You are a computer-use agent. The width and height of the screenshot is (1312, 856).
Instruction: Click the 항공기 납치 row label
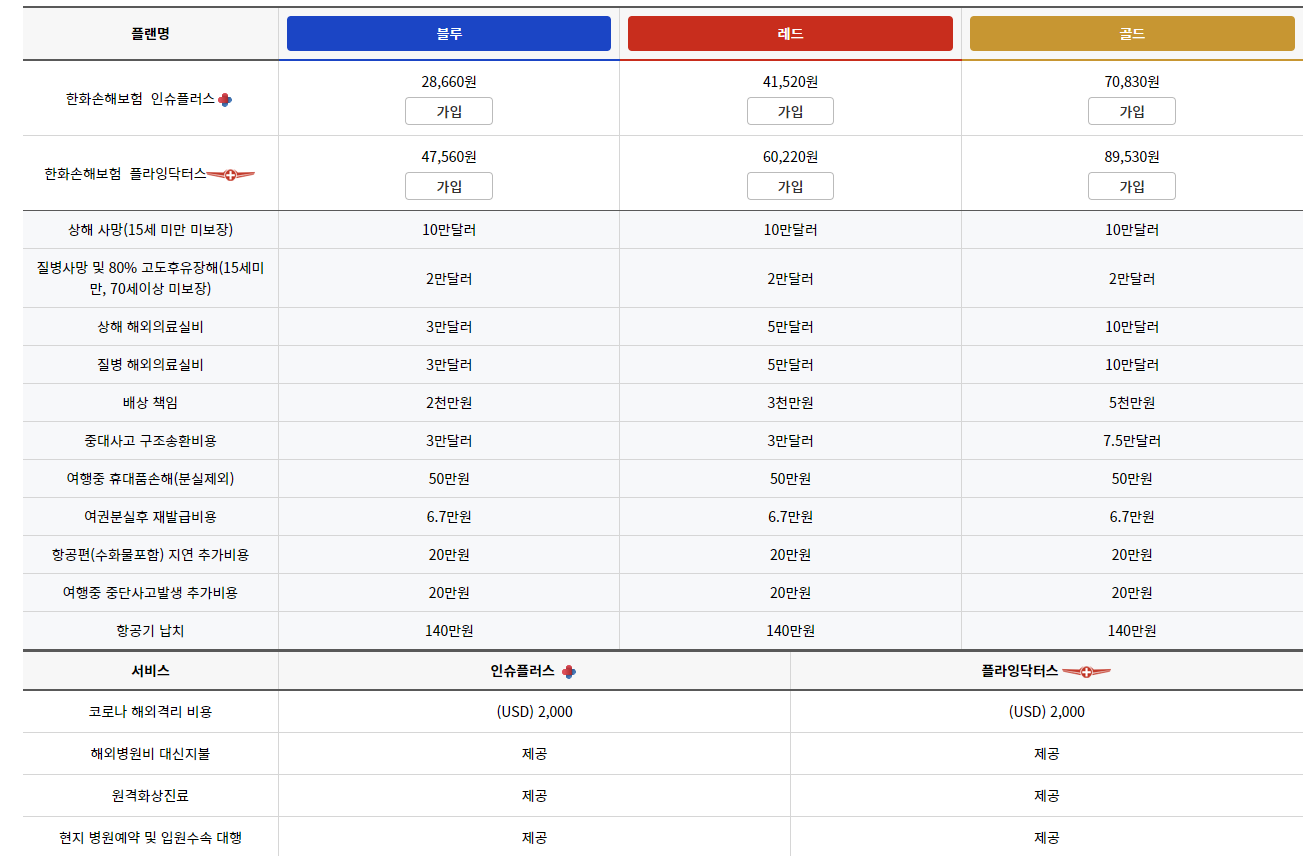[x=150, y=630]
